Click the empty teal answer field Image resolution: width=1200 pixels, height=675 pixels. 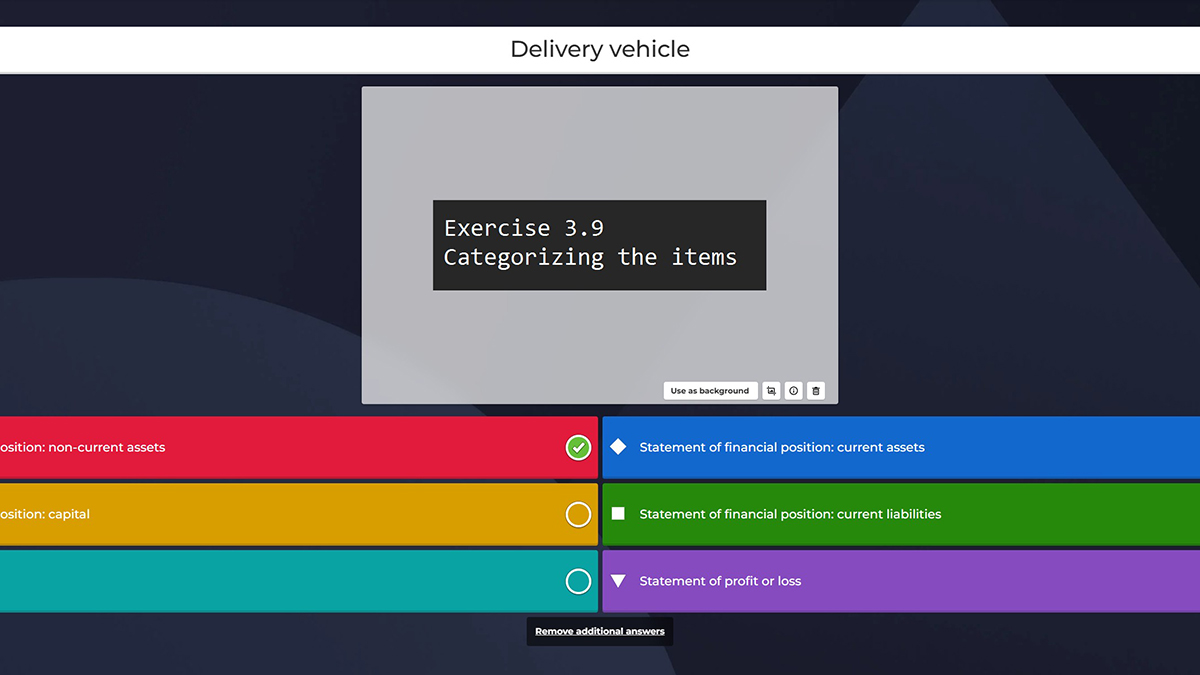click(x=299, y=581)
